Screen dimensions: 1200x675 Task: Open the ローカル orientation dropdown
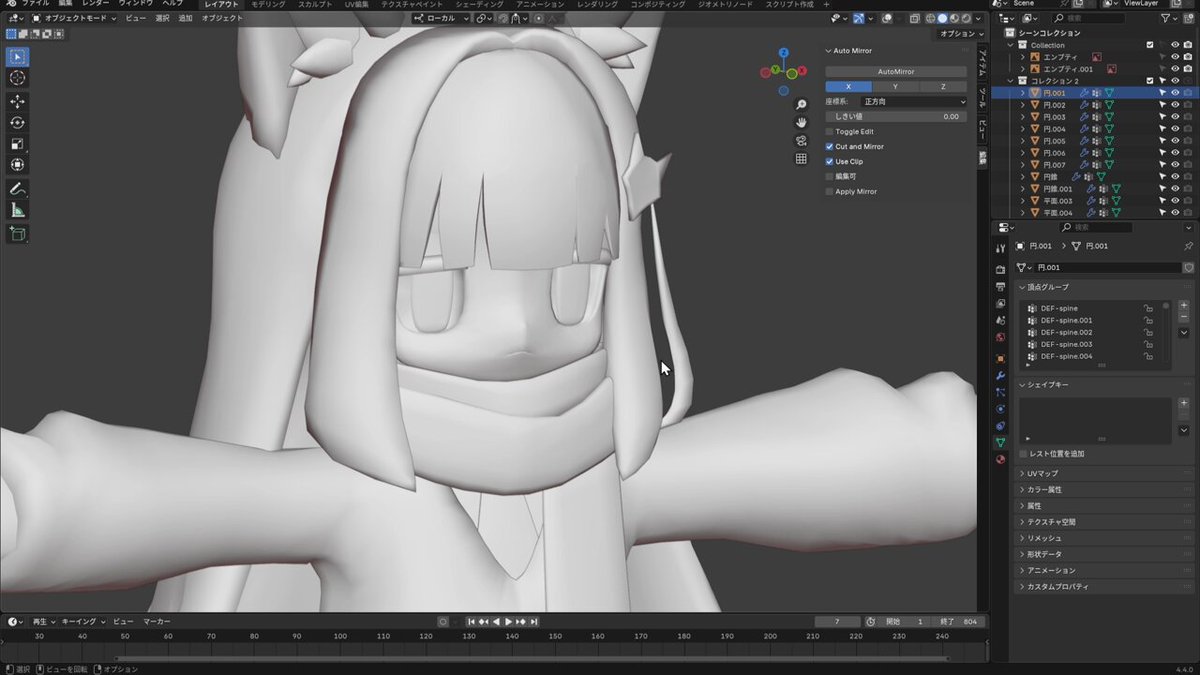point(441,18)
